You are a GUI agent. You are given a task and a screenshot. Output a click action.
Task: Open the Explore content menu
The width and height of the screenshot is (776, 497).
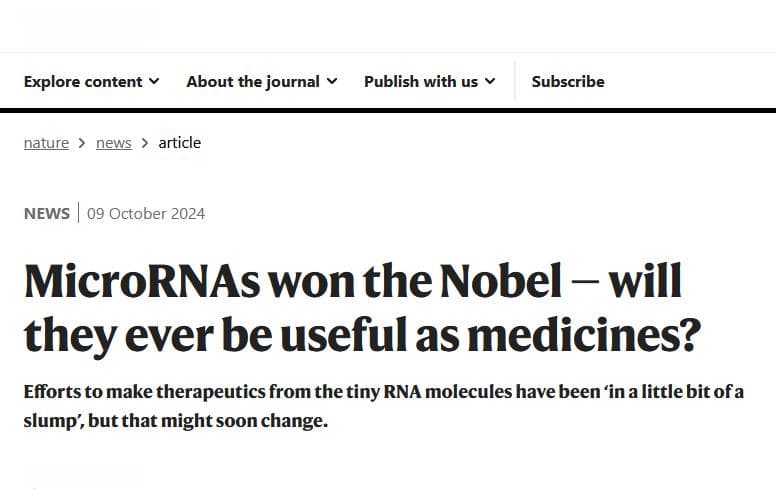(x=92, y=81)
